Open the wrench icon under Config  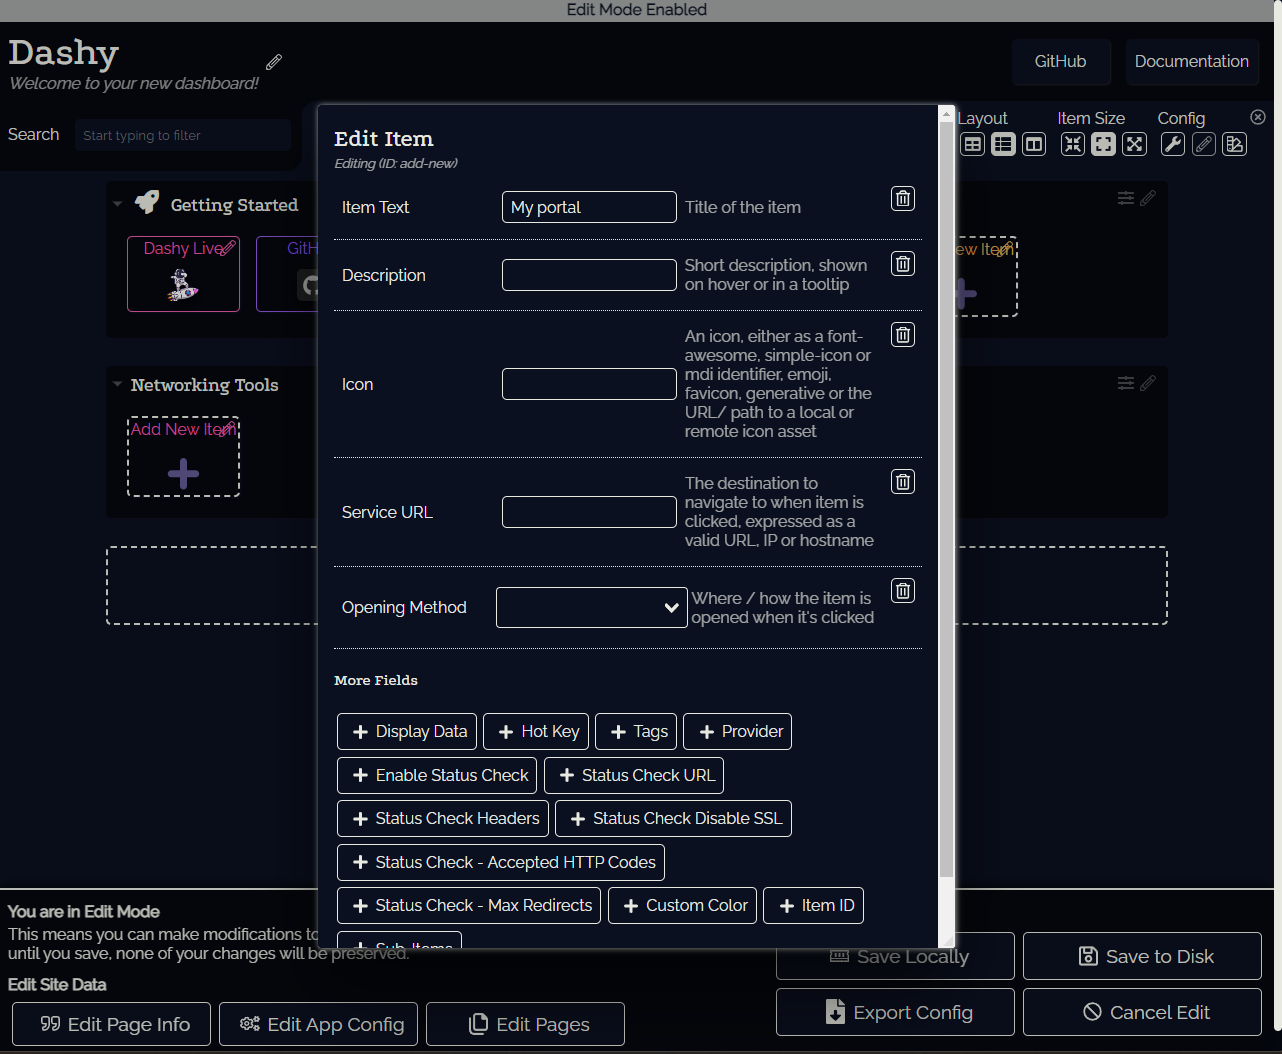pos(1172,144)
